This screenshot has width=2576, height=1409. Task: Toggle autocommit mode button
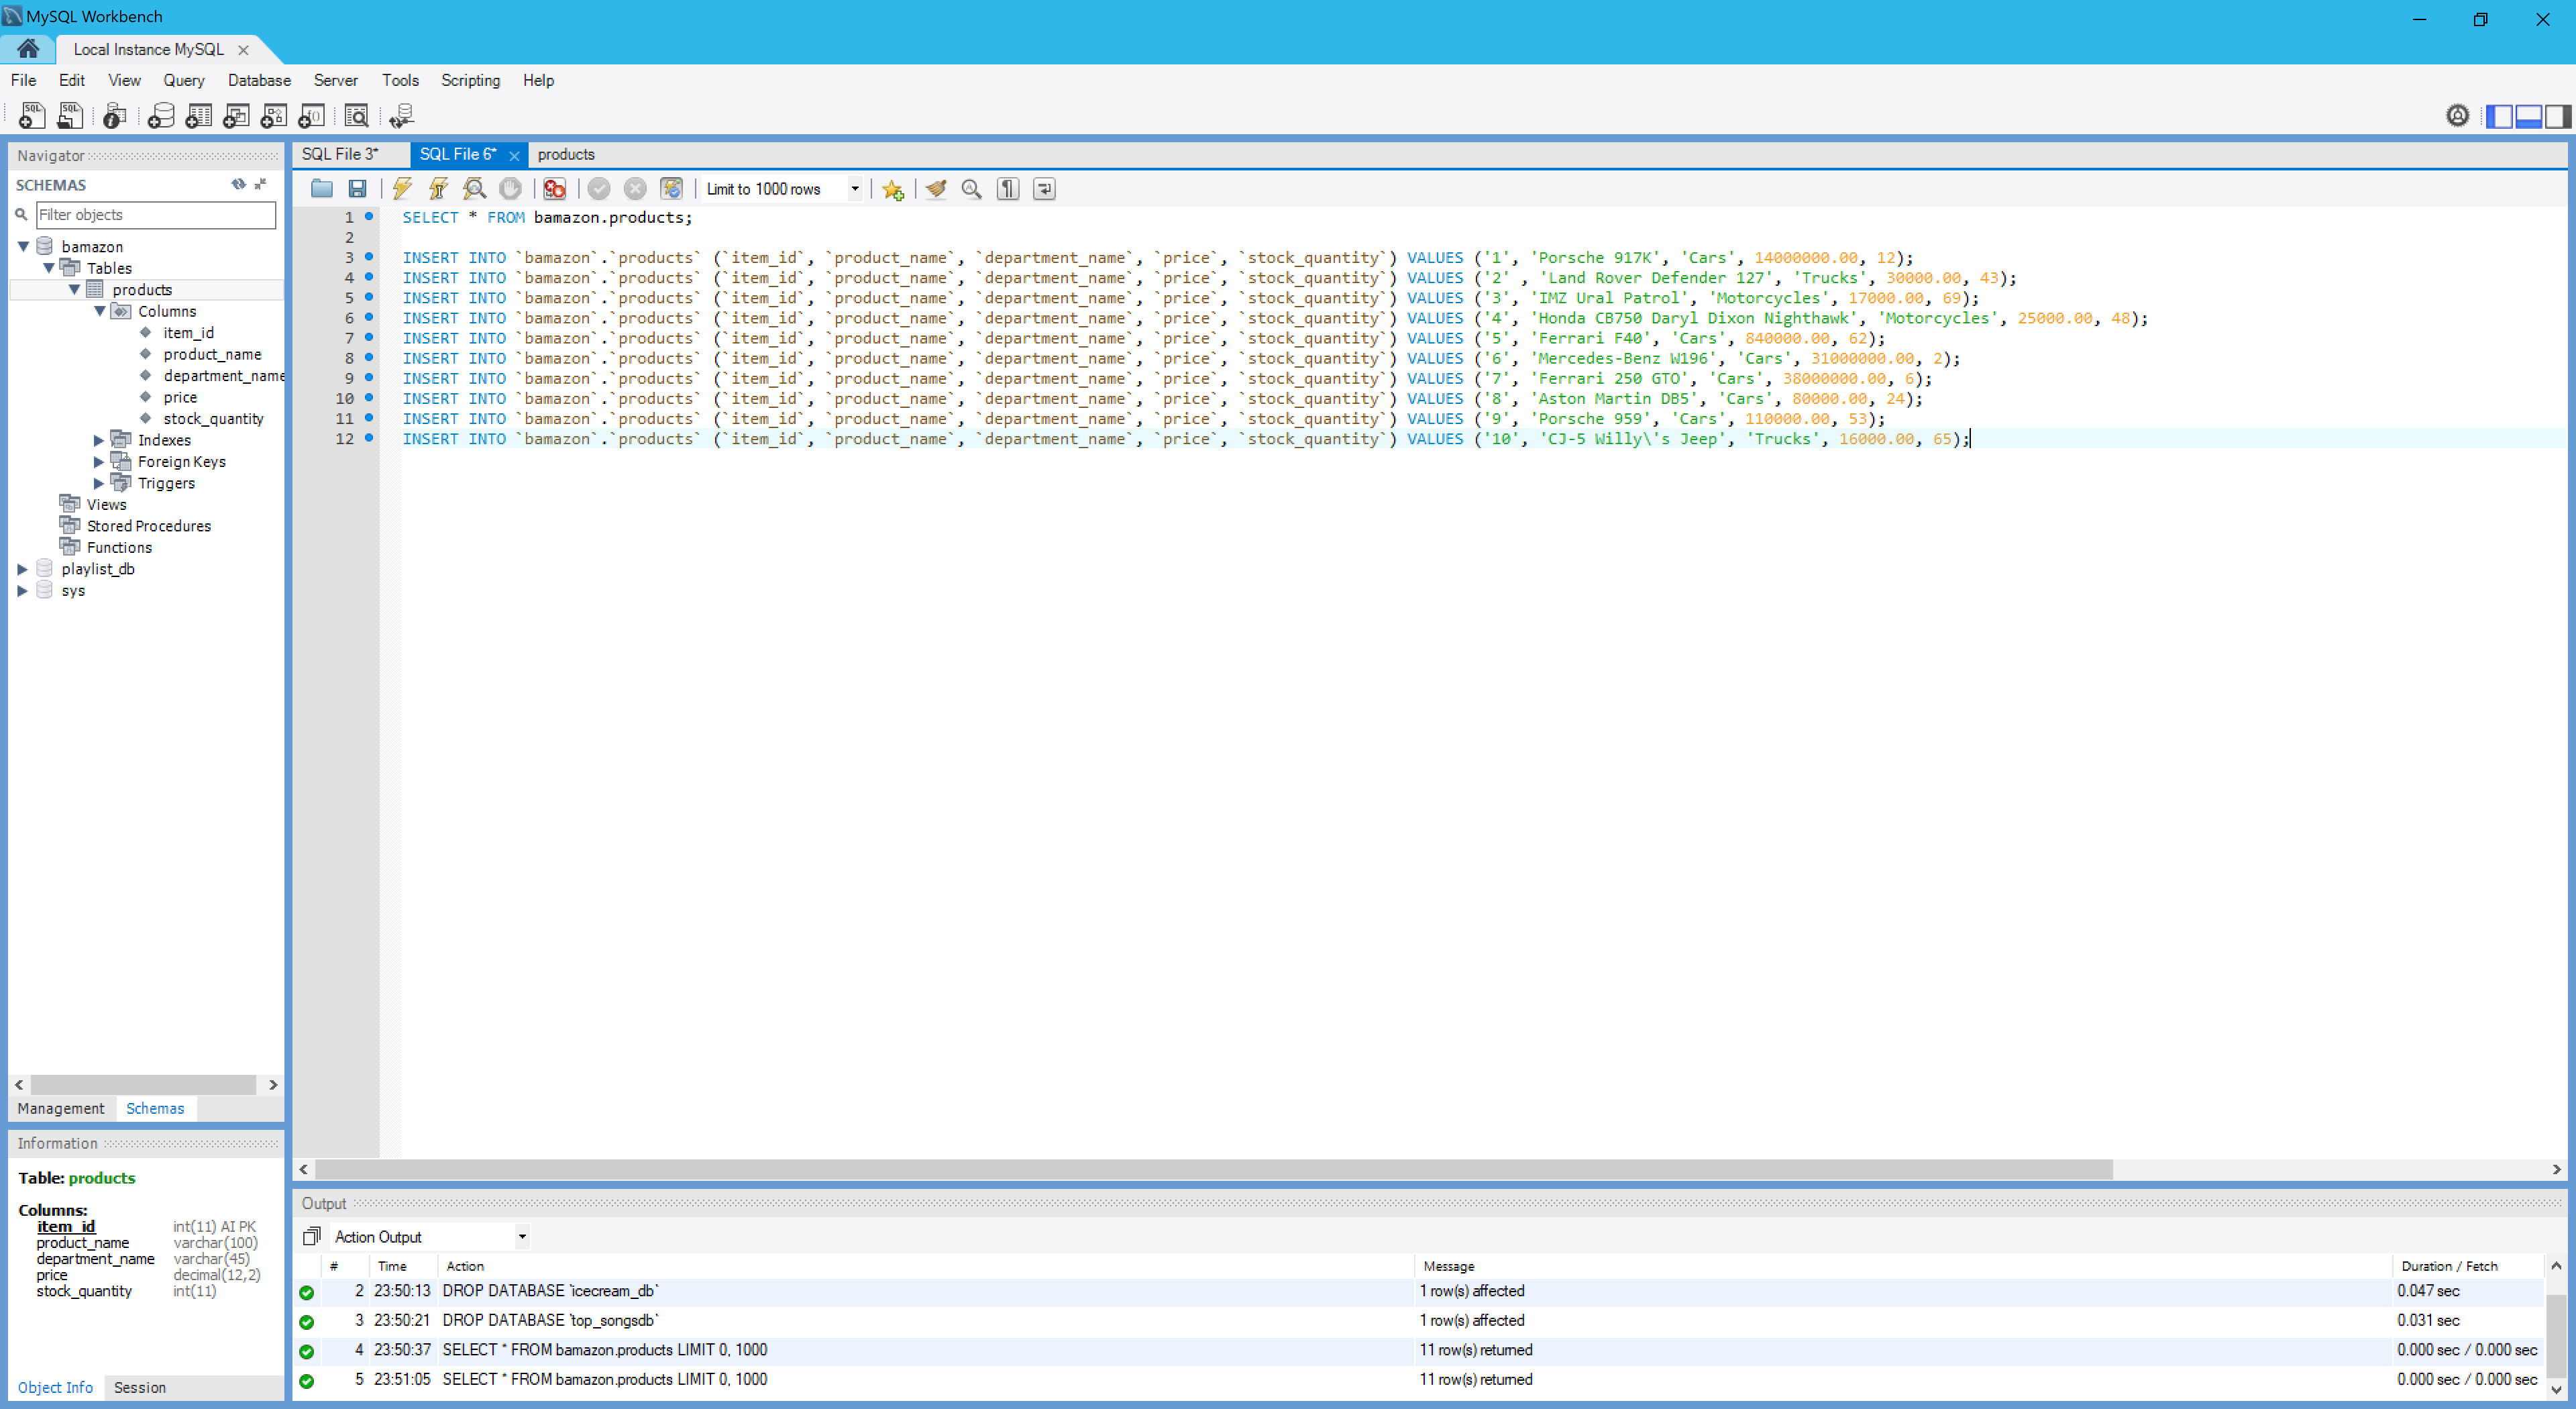[672, 188]
